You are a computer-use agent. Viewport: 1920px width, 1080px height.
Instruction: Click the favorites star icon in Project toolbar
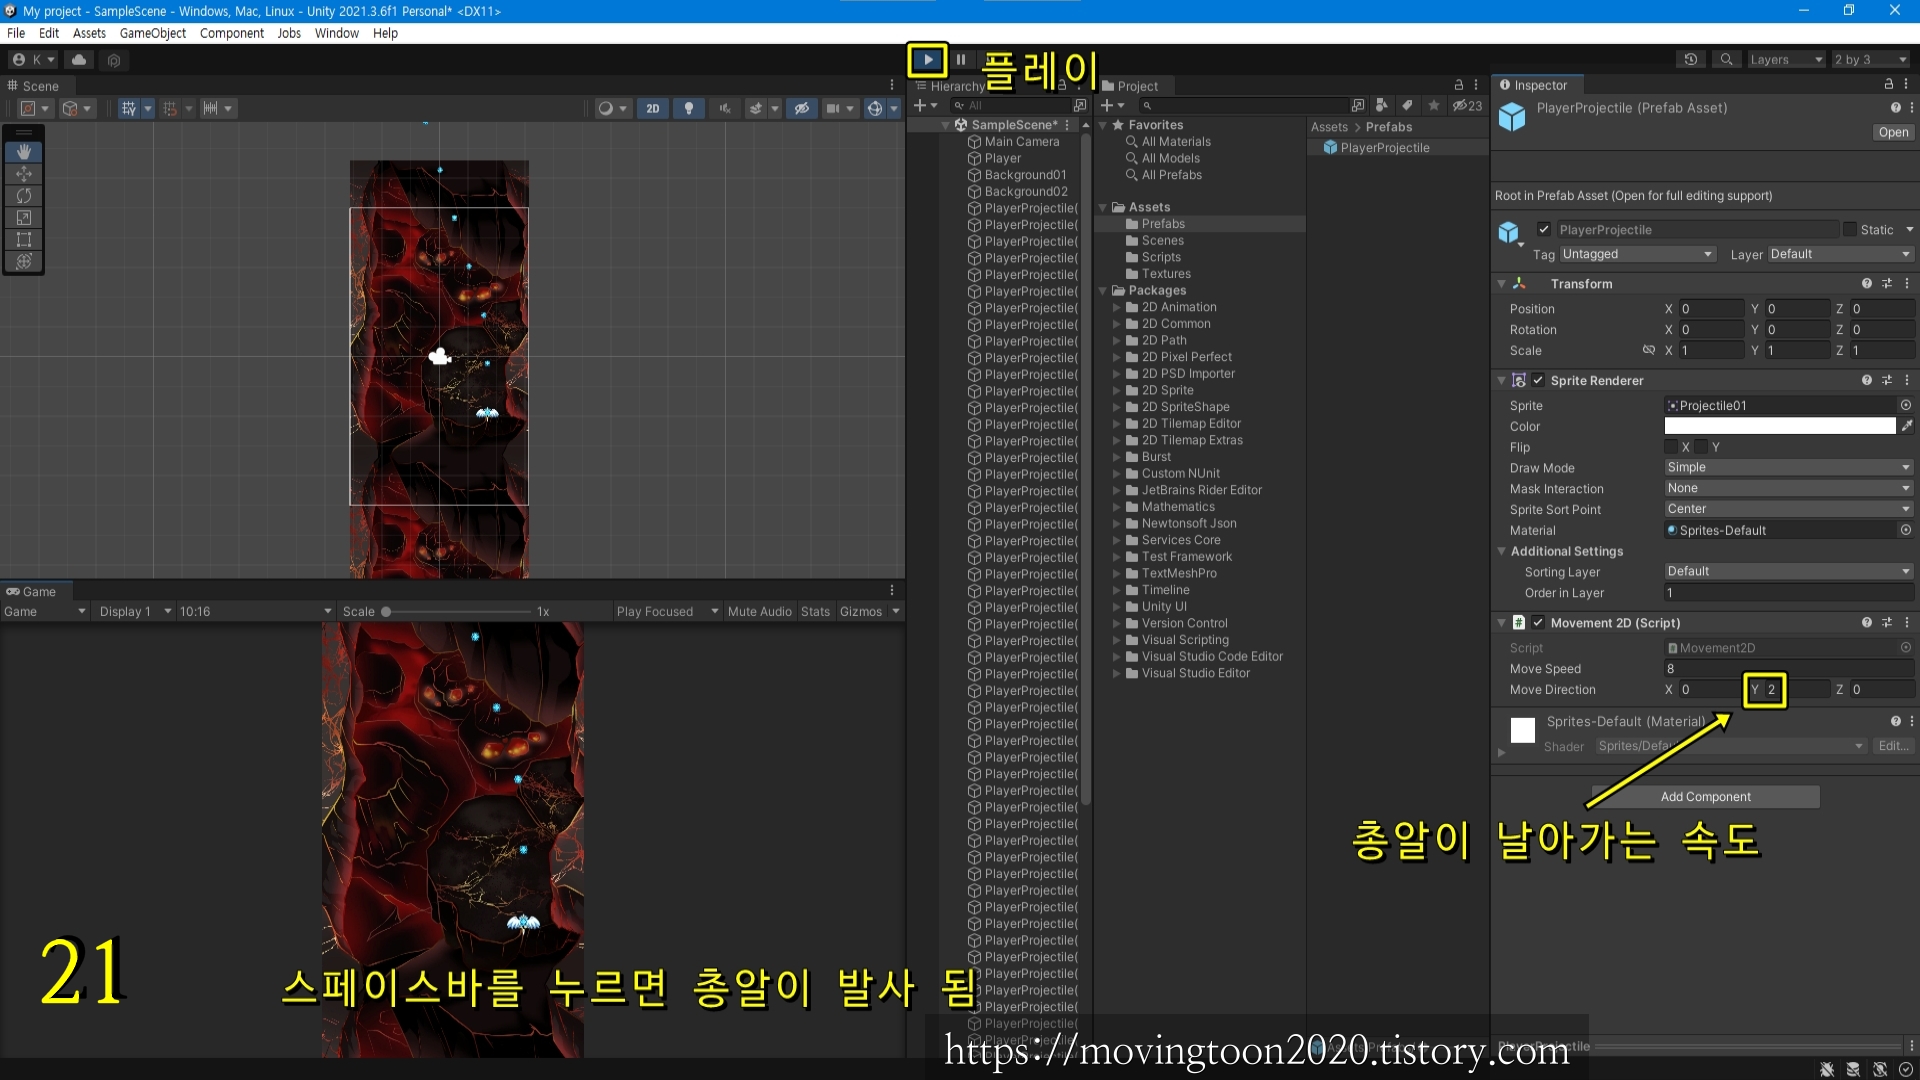click(x=1433, y=106)
